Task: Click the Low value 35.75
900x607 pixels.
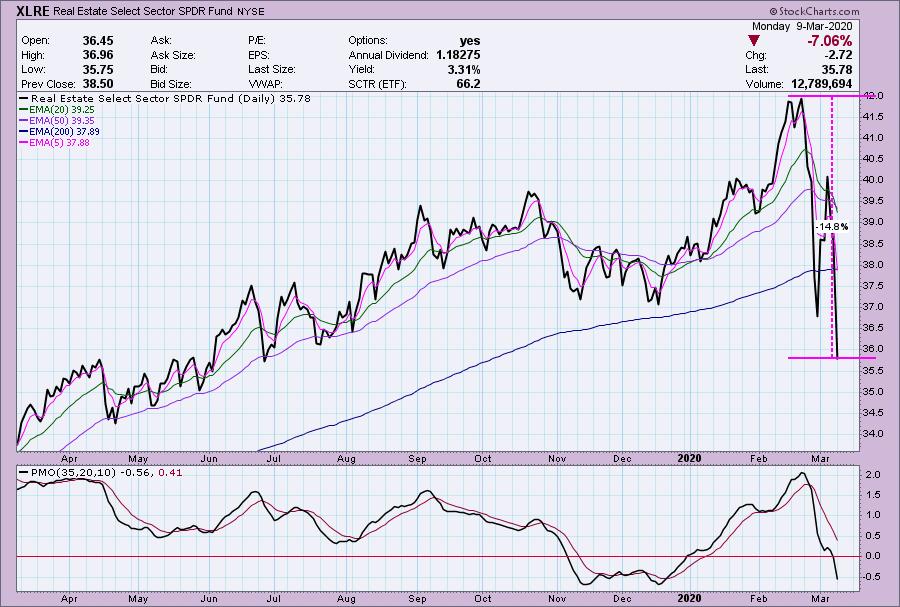Action: click(98, 69)
